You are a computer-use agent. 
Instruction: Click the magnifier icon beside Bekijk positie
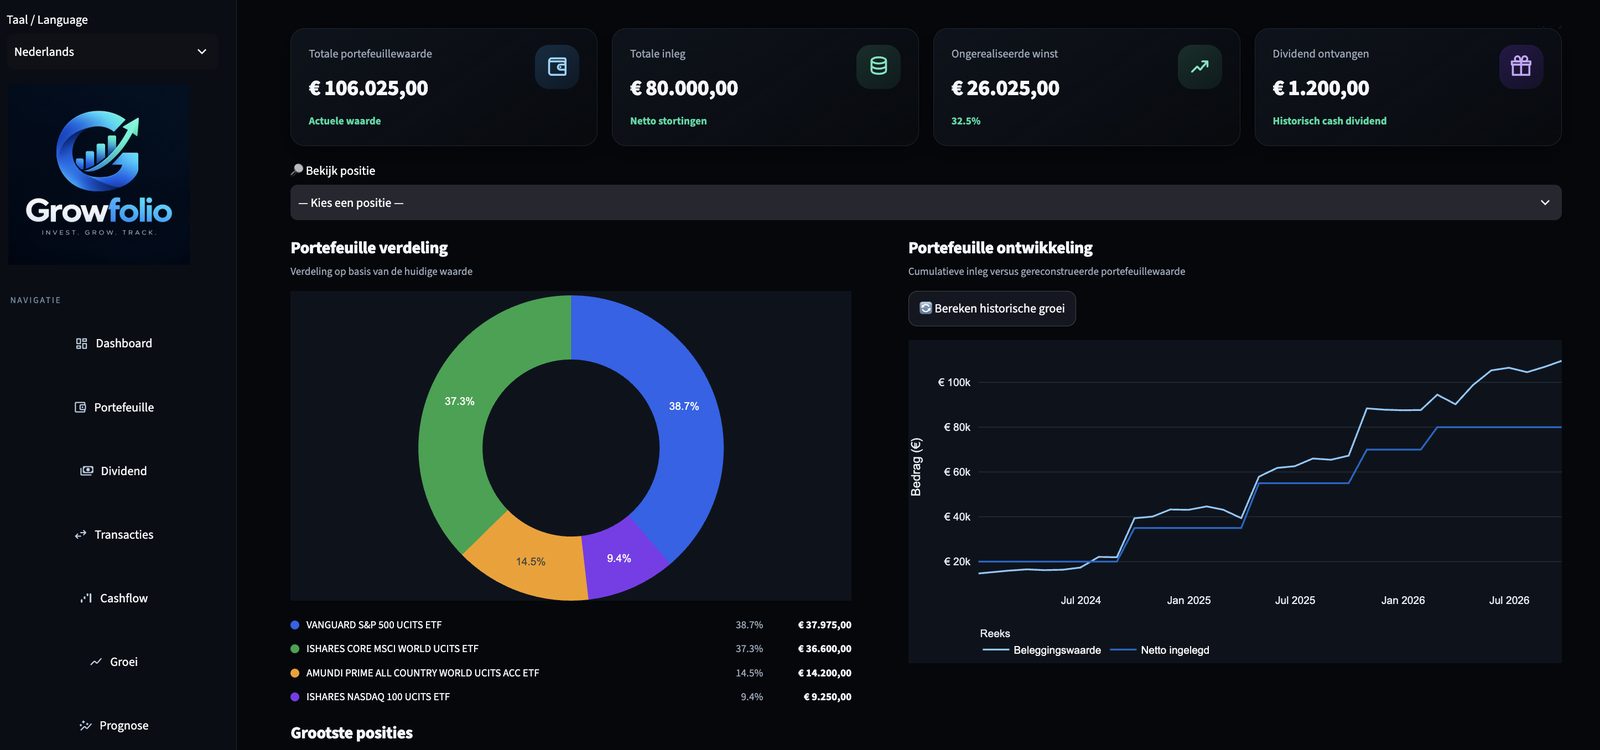tap(297, 170)
